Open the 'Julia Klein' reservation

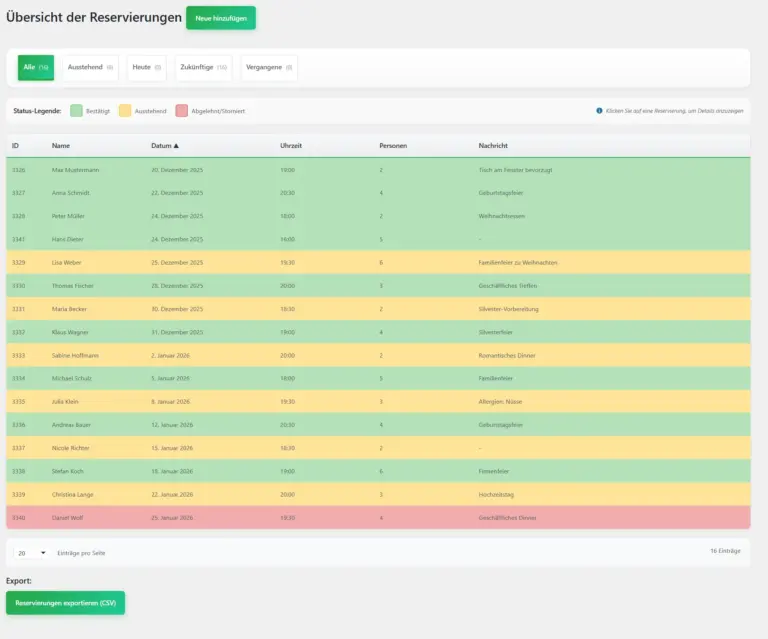click(378, 402)
